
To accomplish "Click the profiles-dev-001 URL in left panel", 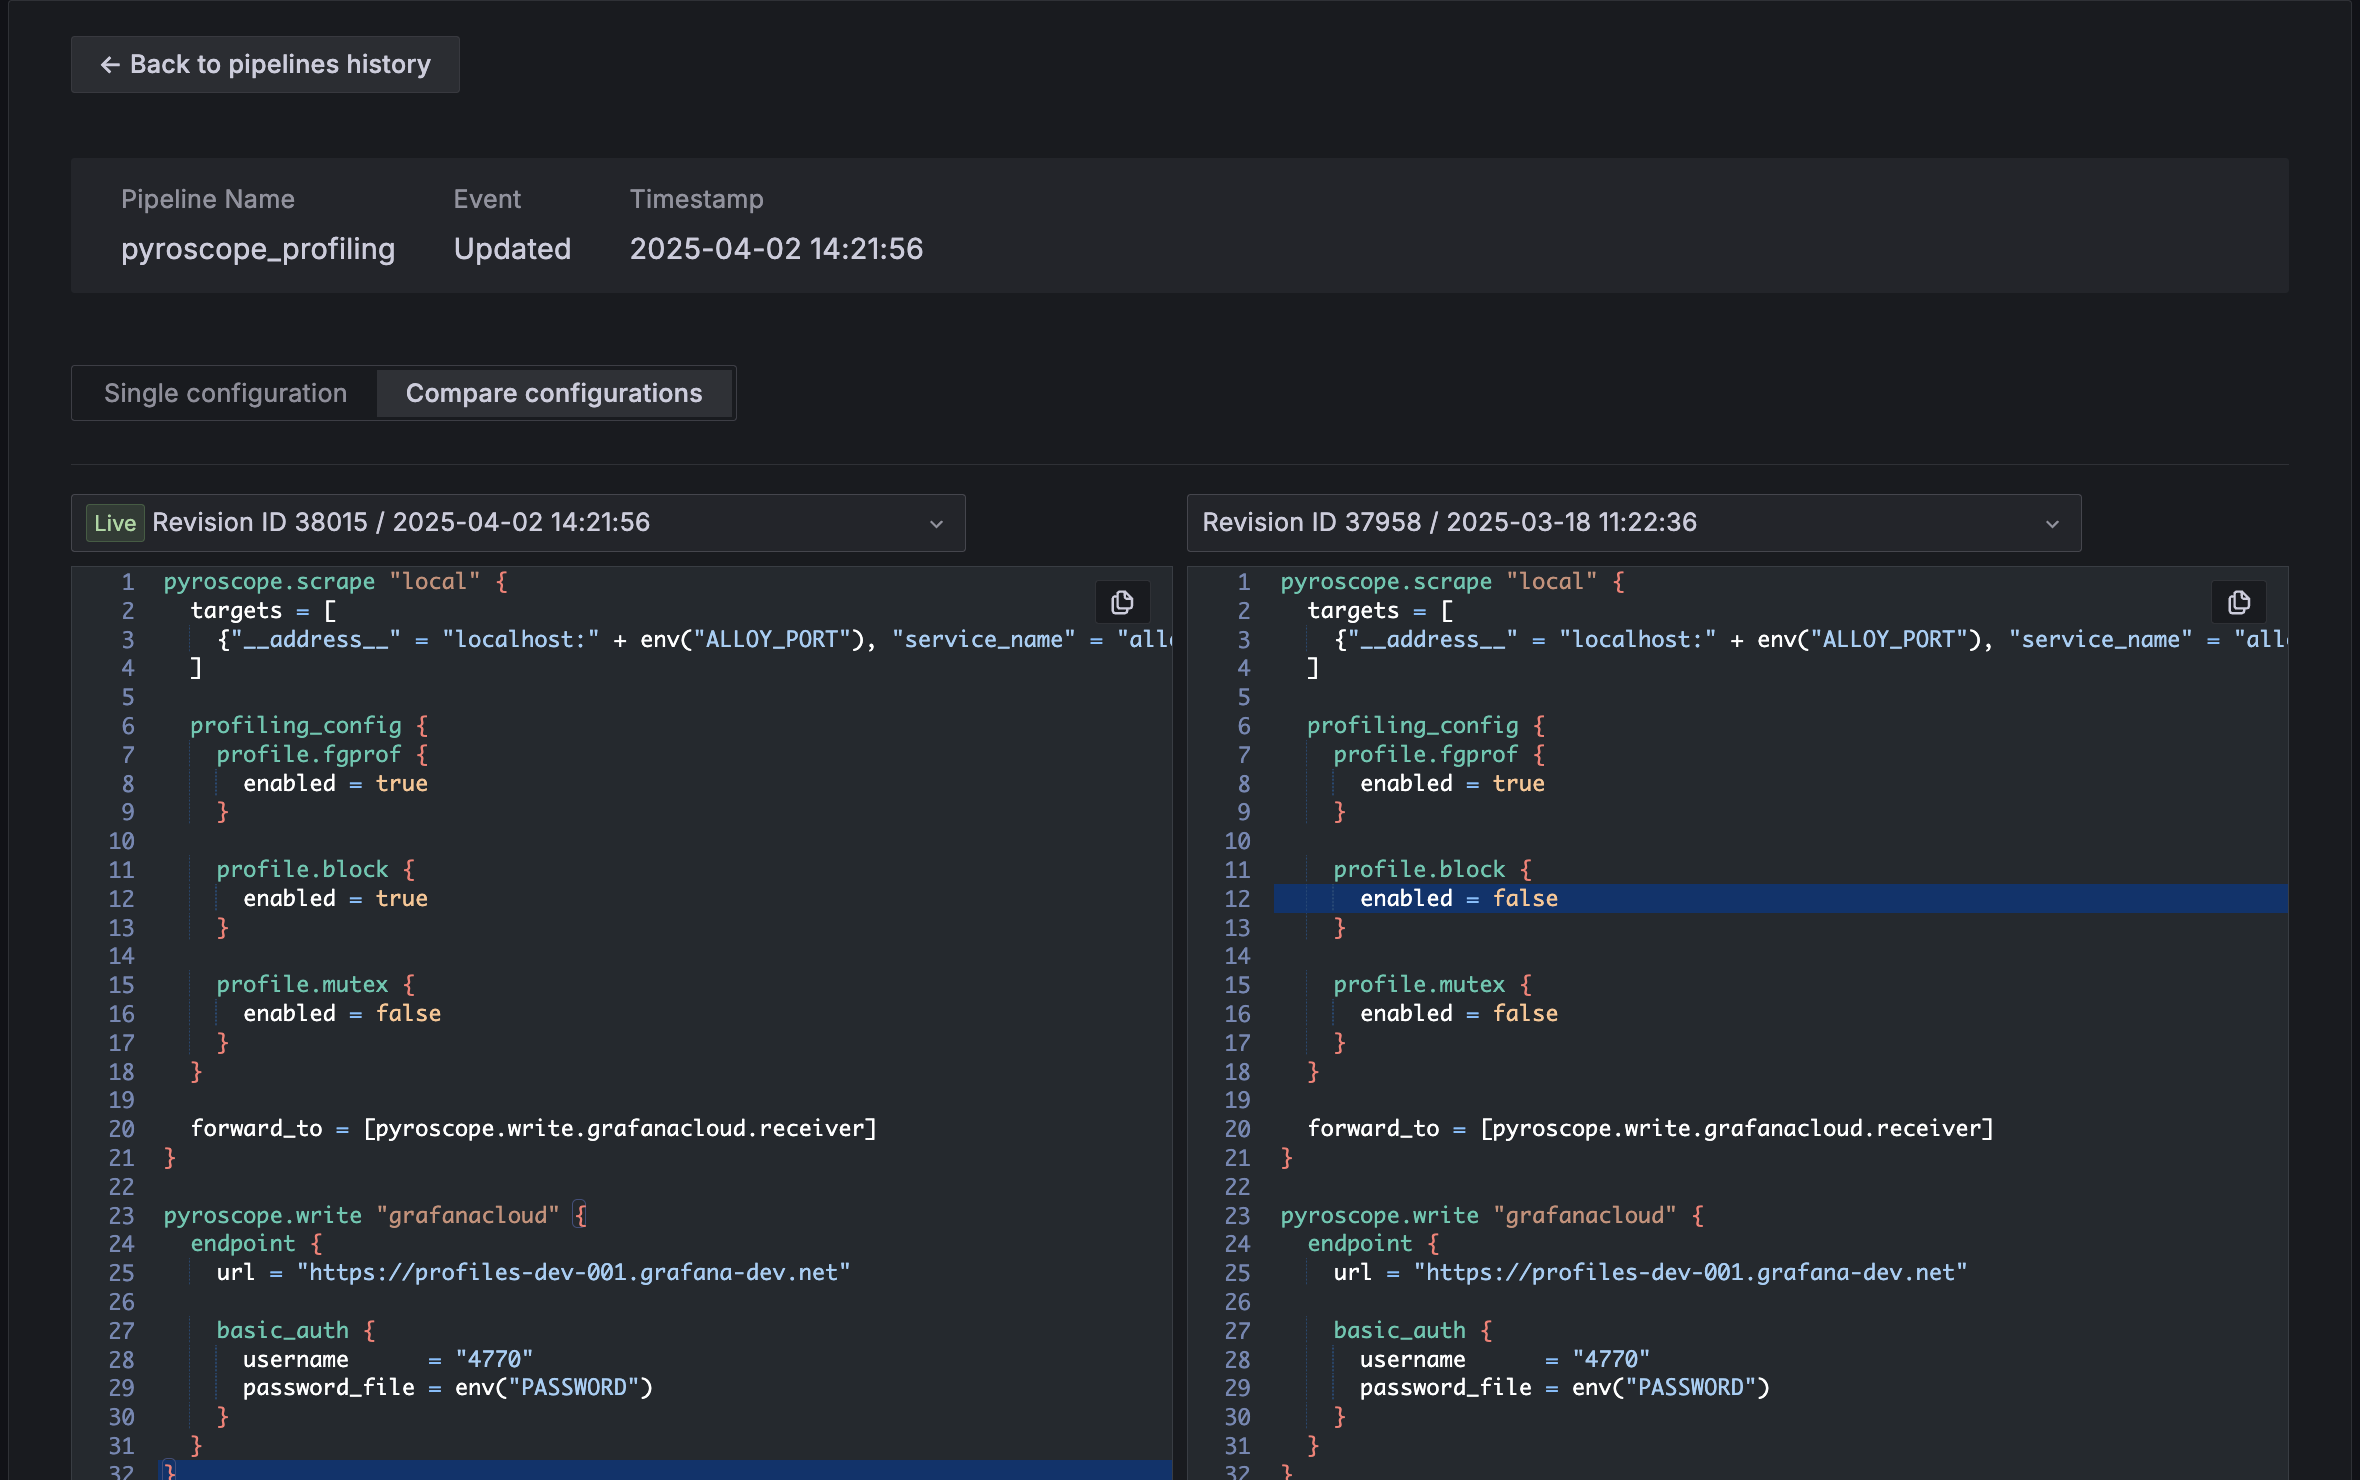I will (572, 1272).
